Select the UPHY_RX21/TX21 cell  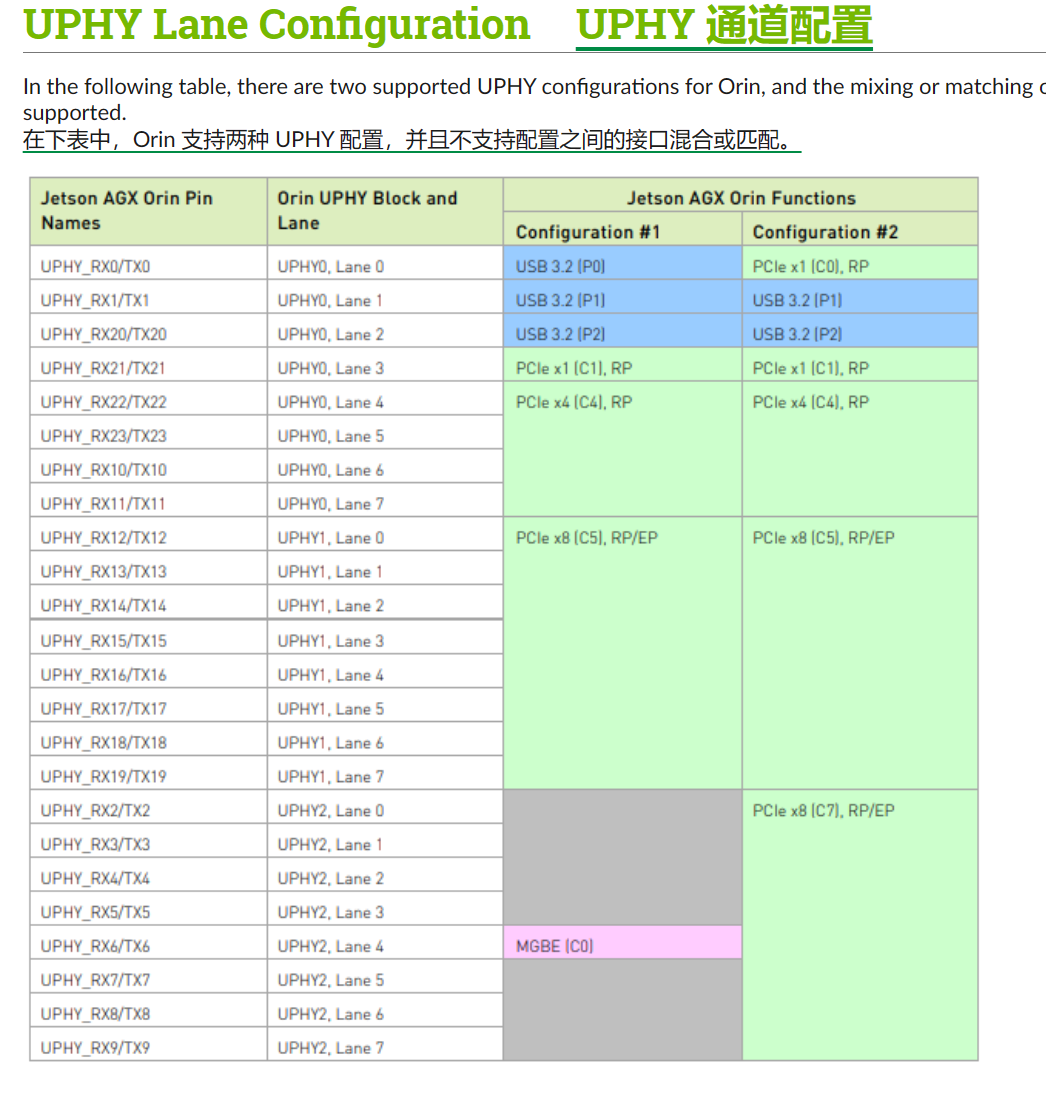point(149,365)
